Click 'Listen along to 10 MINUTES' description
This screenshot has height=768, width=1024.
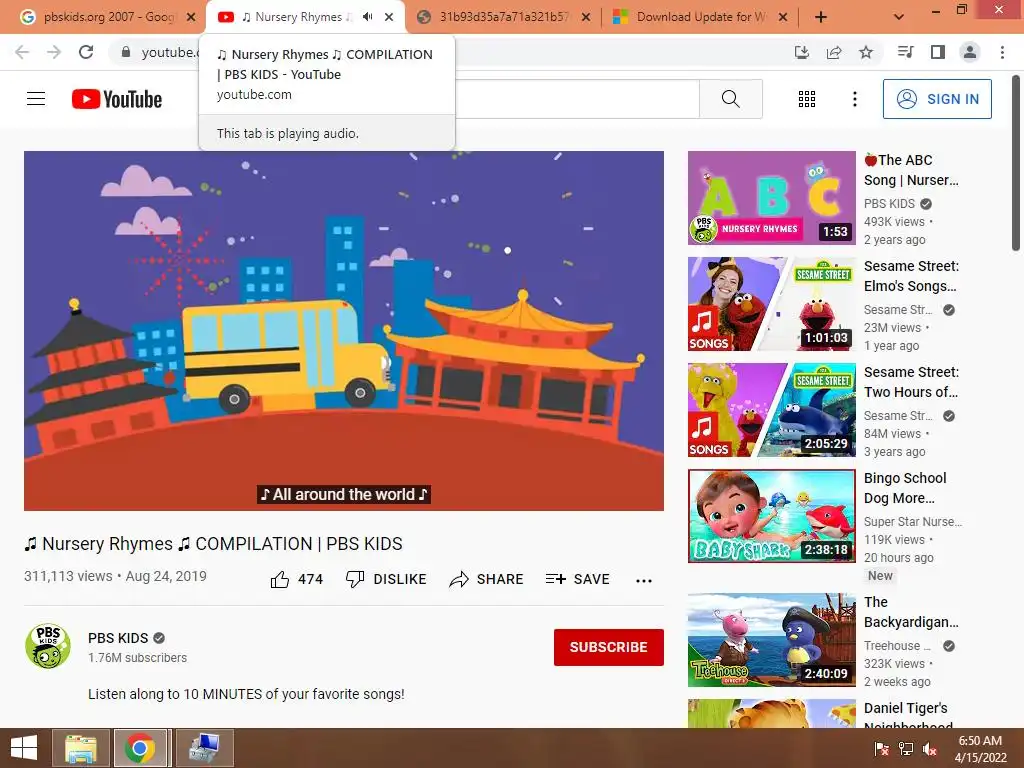246,694
